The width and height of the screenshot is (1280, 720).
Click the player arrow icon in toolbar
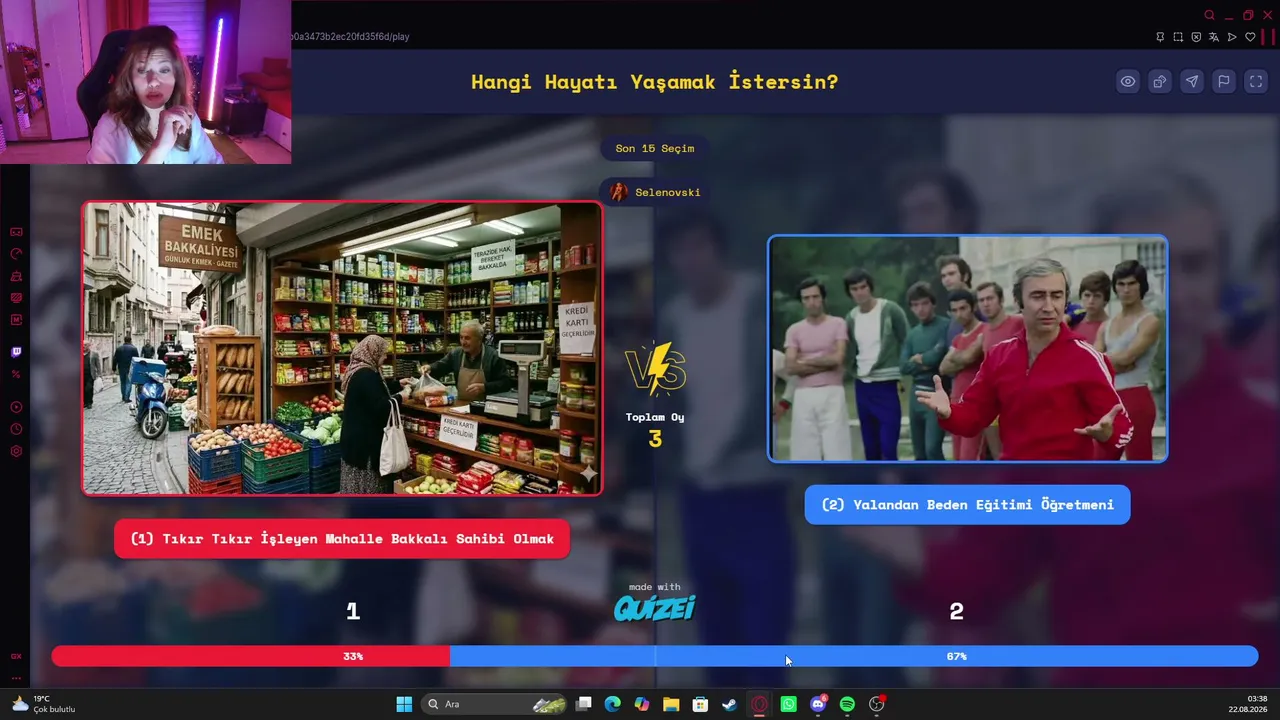tap(1232, 37)
